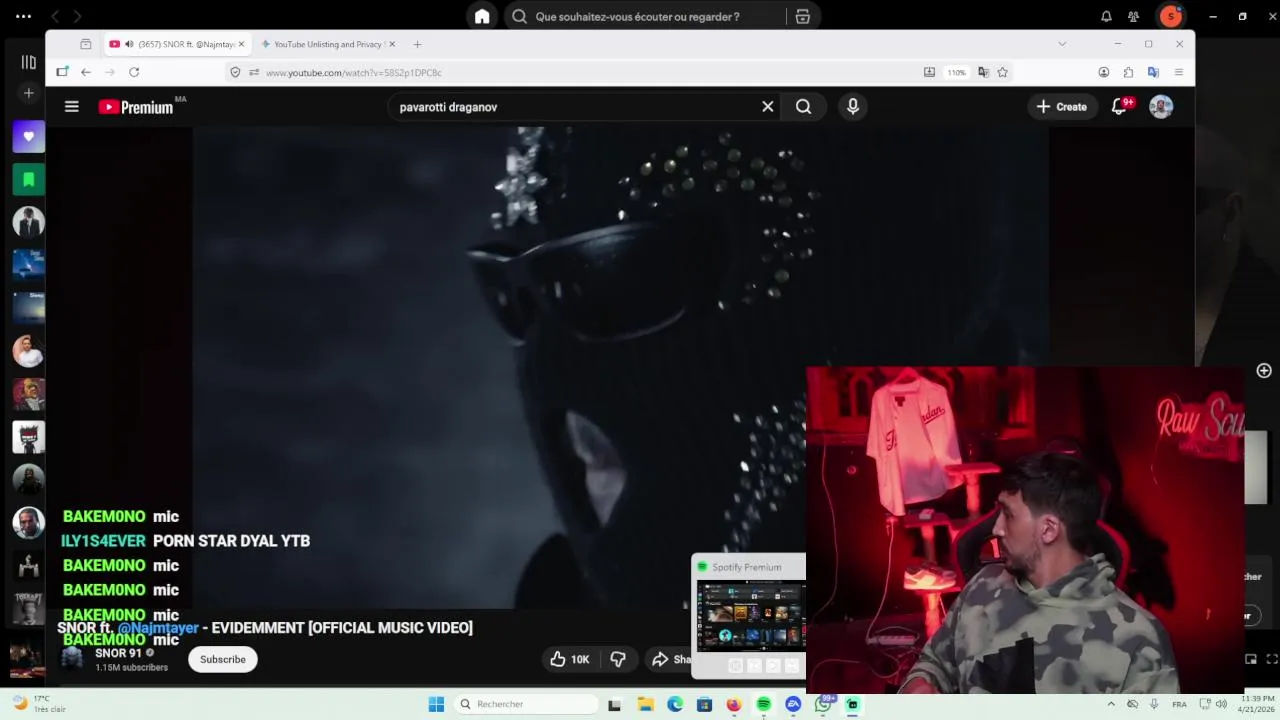
Task: Open the browser extensions puzzle icon
Action: 1128,72
